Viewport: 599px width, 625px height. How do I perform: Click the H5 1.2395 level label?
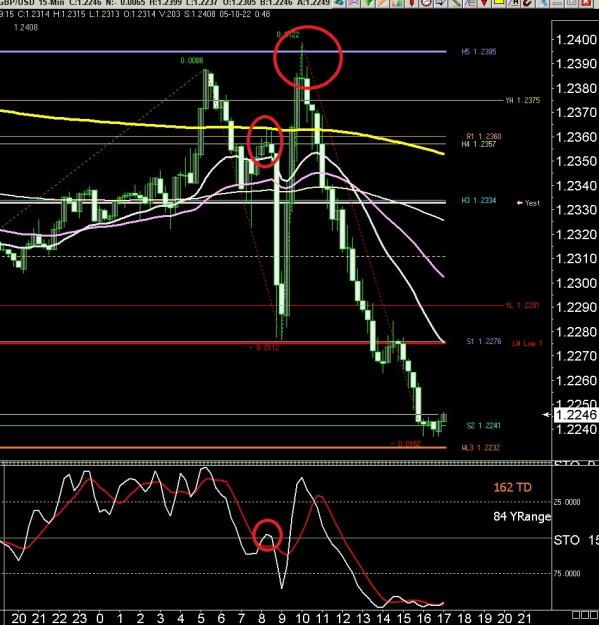[479, 51]
